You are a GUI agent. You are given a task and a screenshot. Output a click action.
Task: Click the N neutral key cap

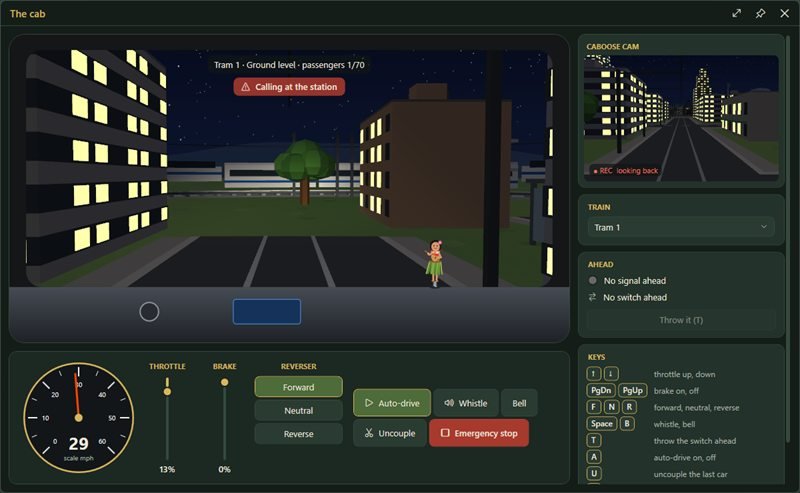coord(611,407)
